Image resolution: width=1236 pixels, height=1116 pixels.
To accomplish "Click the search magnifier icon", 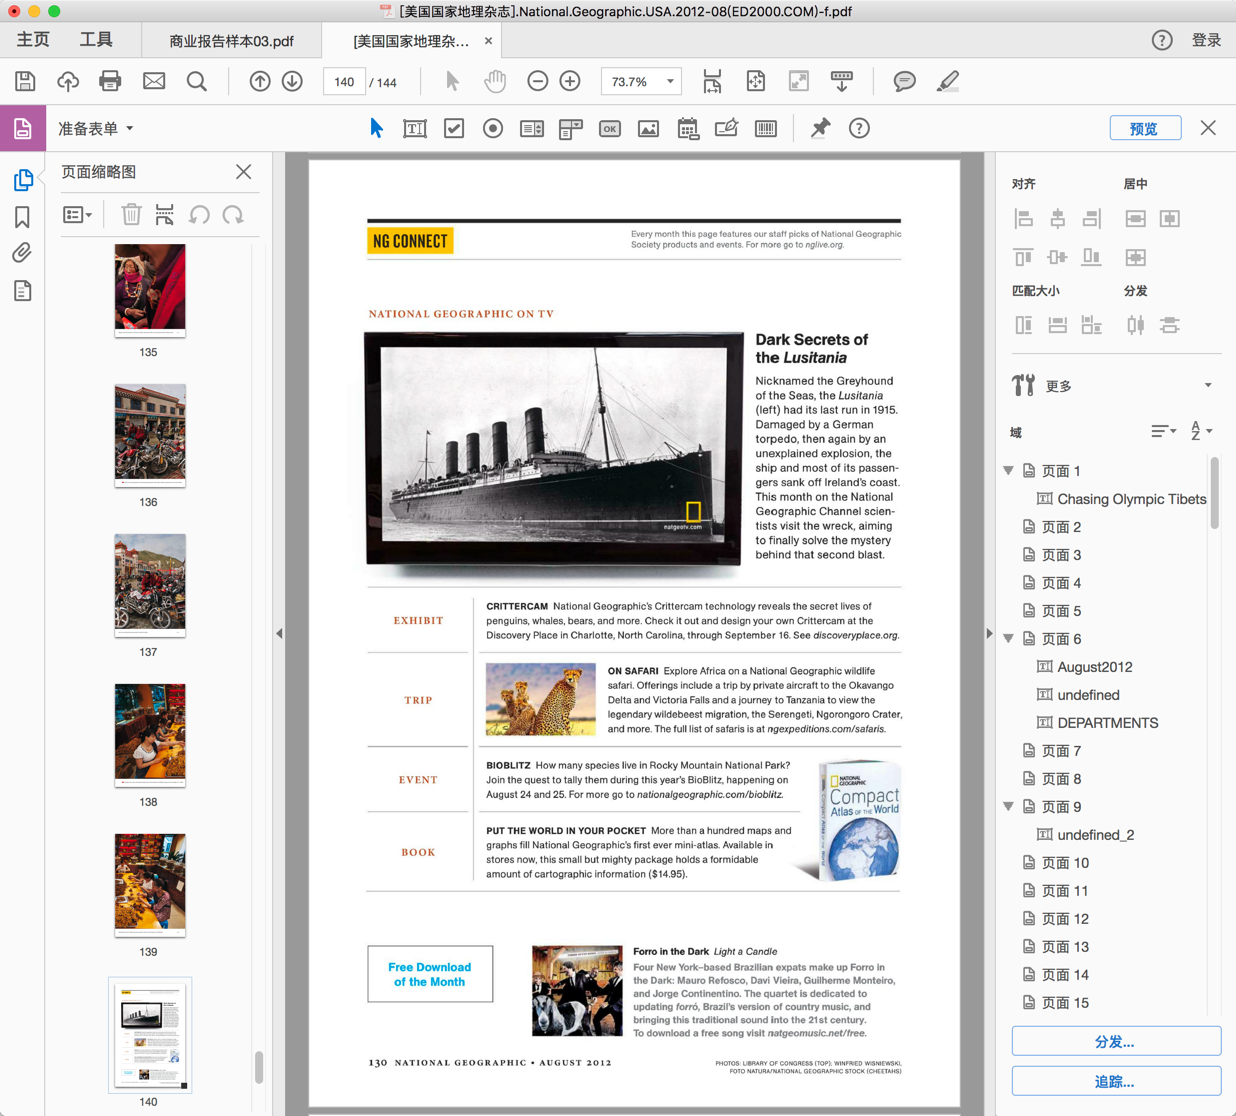I will click(197, 81).
